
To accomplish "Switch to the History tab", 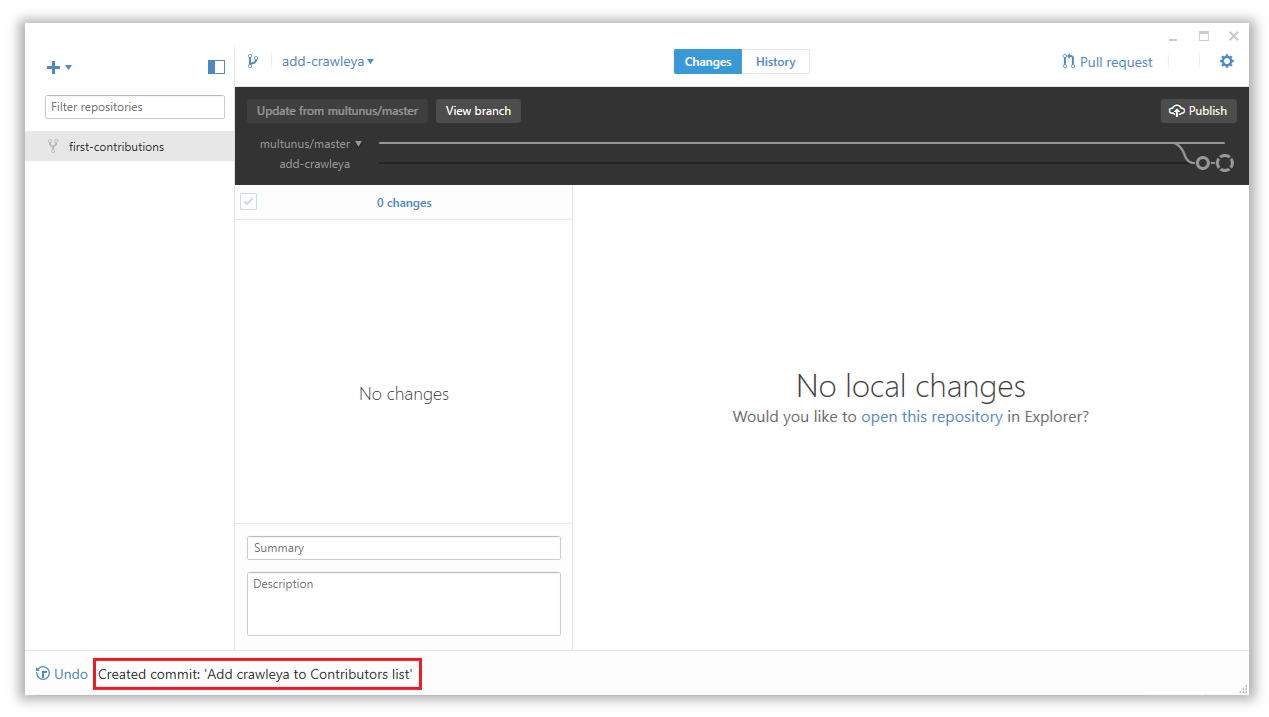I will pos(775,62).
